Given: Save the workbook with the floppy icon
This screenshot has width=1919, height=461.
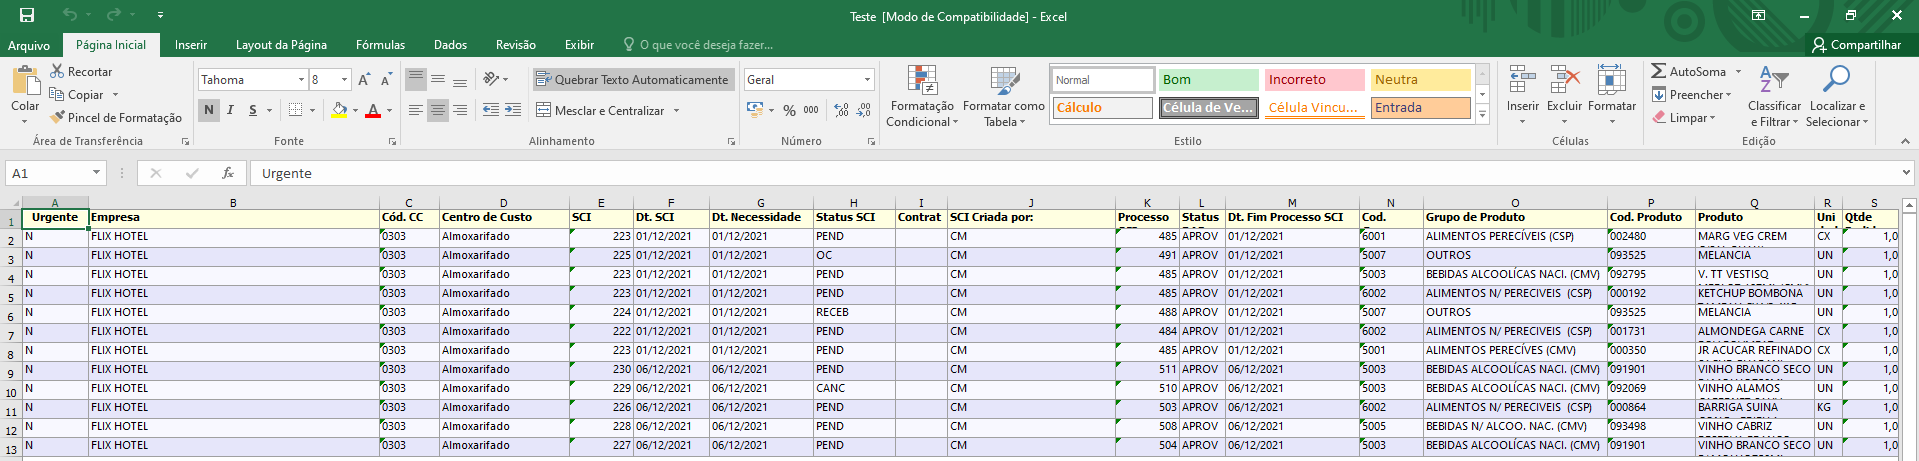Looking at the screenshot, I should (x=27, y=15).
